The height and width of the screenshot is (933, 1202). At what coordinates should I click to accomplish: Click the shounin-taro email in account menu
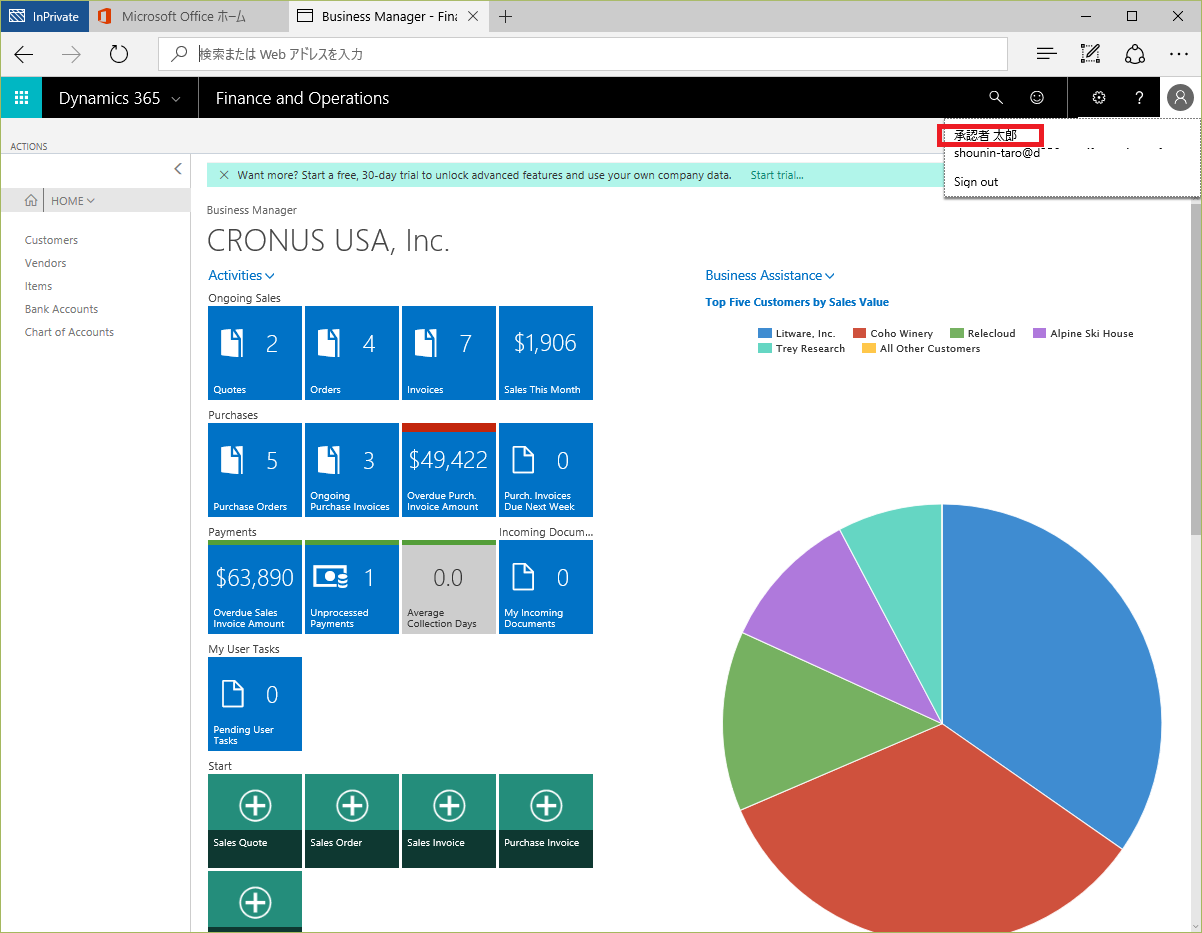tap(997, 154)
